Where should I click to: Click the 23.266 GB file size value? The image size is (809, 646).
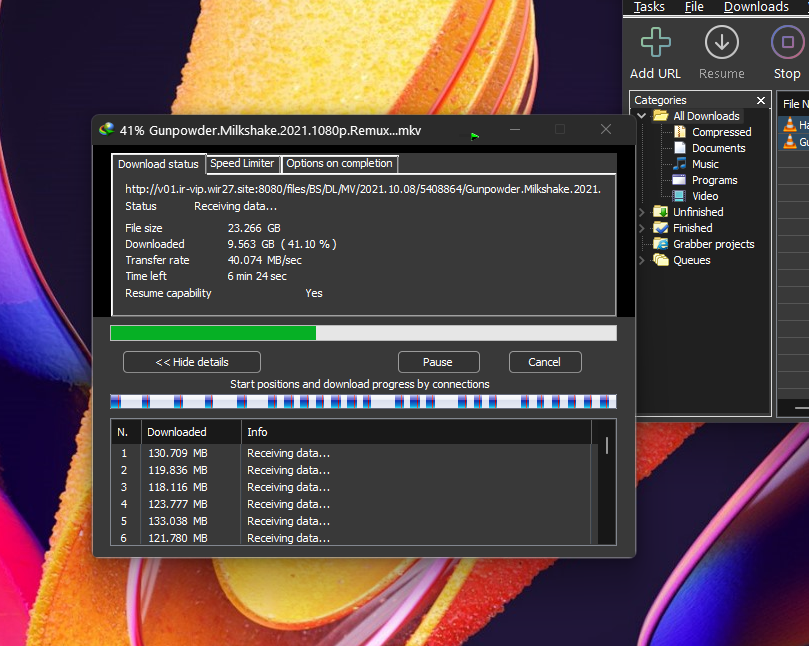(x=254, y=228)
